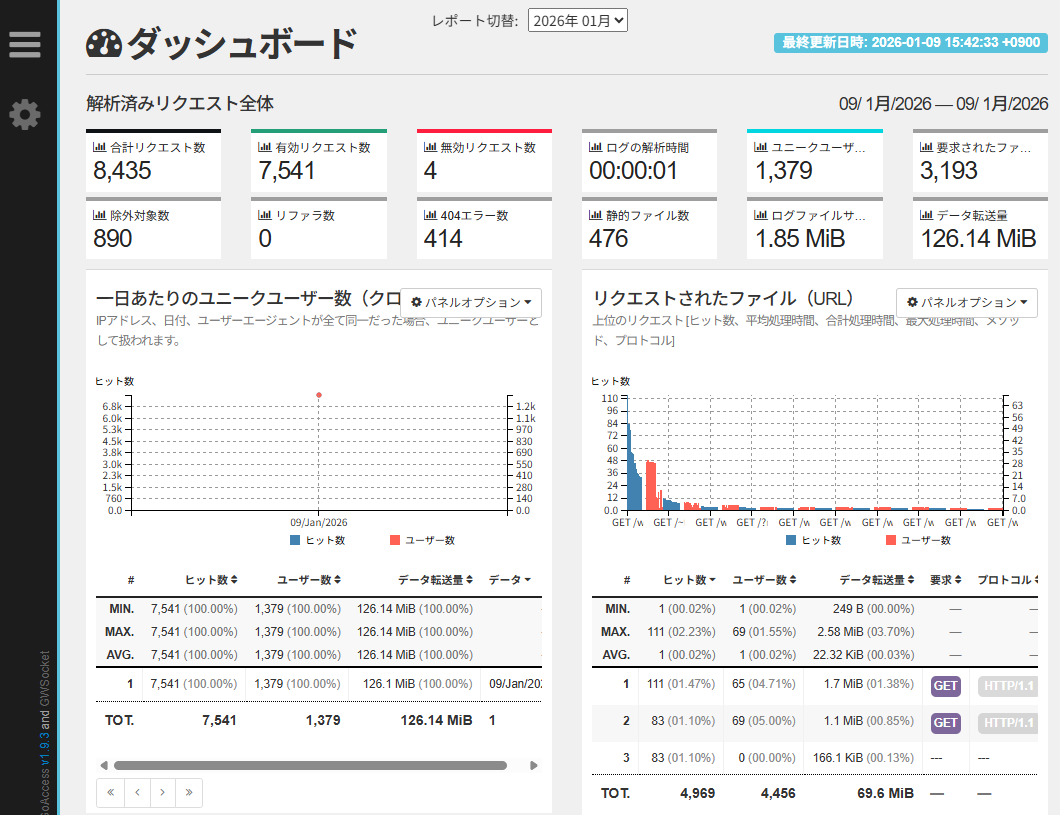Click the dashboard gauge icon beside the title
Viewport: 1060px width, 815px height.
104,43
